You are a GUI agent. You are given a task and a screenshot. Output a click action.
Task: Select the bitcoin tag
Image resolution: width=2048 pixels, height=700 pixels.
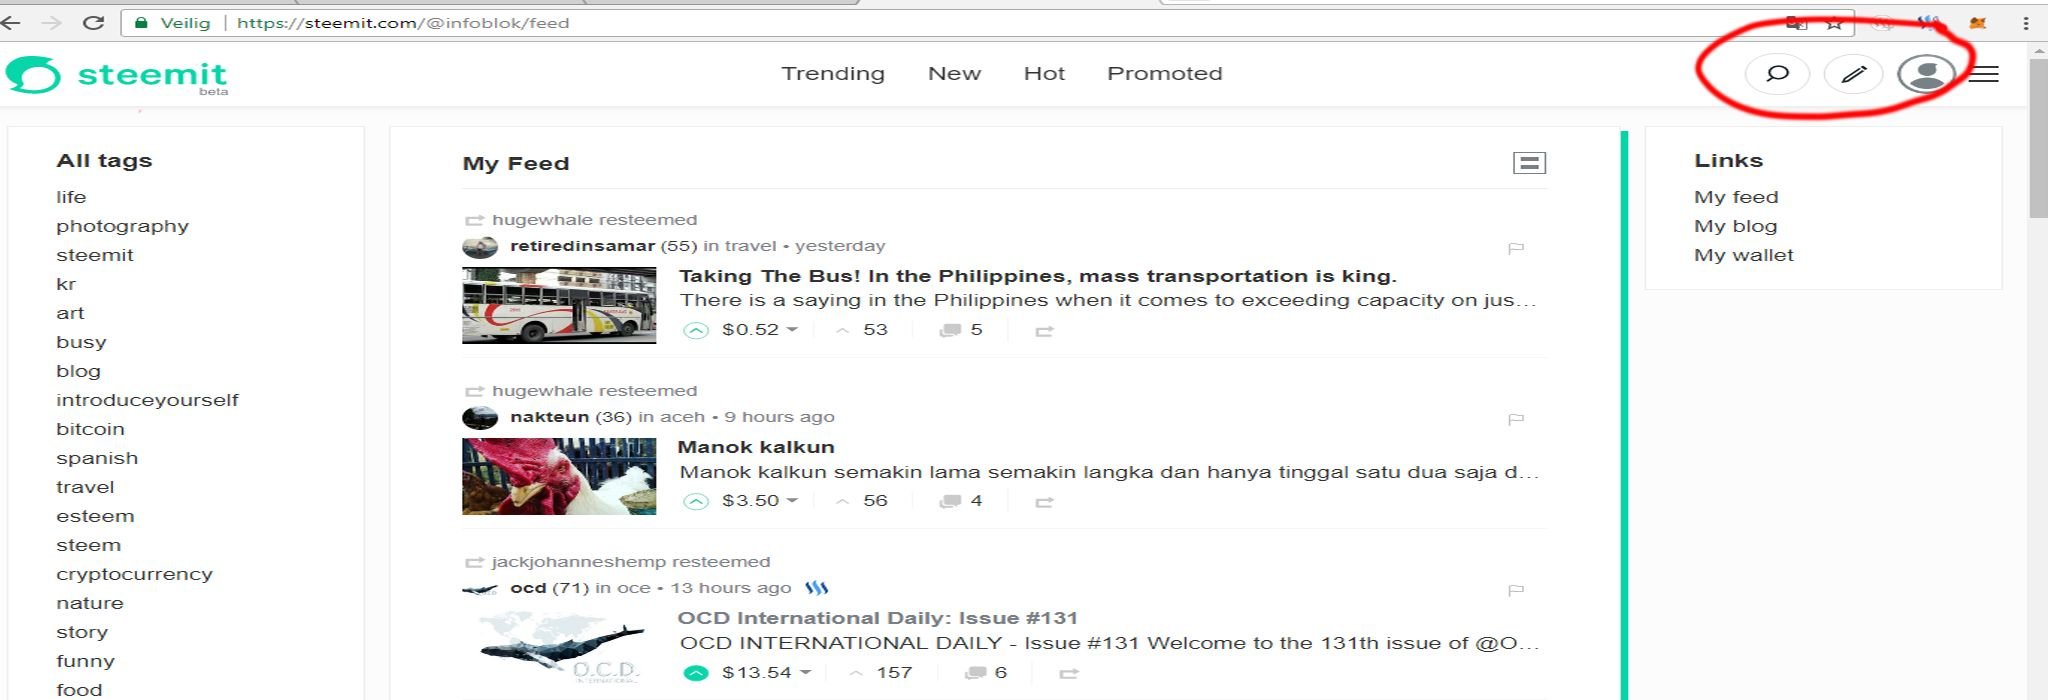coord(90,429)
